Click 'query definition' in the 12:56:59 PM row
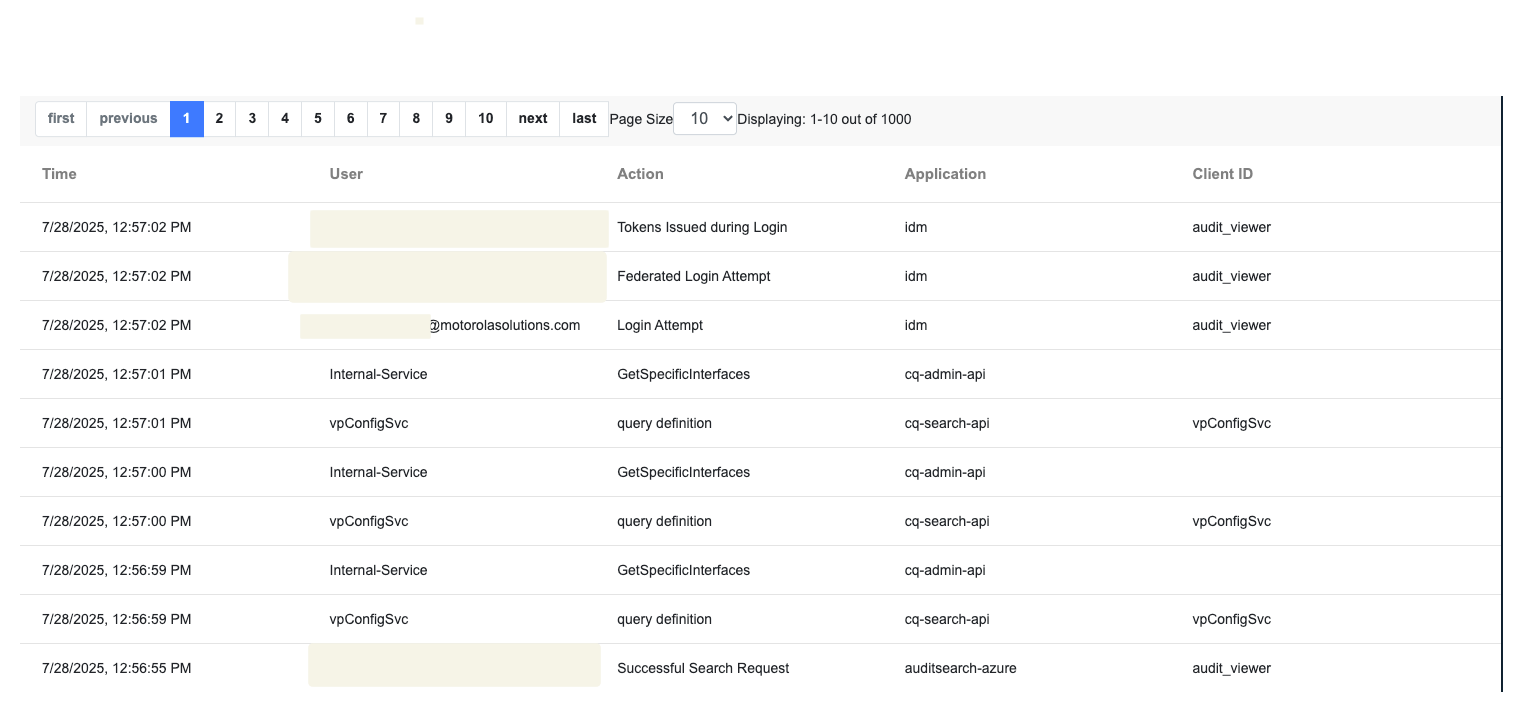Viewport: 1523px width, 712px height. tap(664, 619)
